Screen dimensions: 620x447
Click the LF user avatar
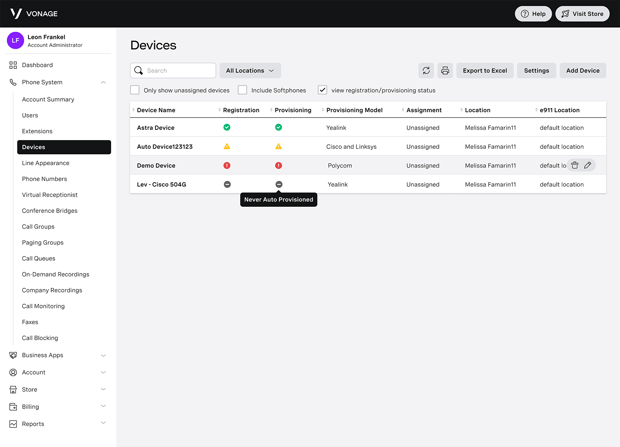(15, 40)
